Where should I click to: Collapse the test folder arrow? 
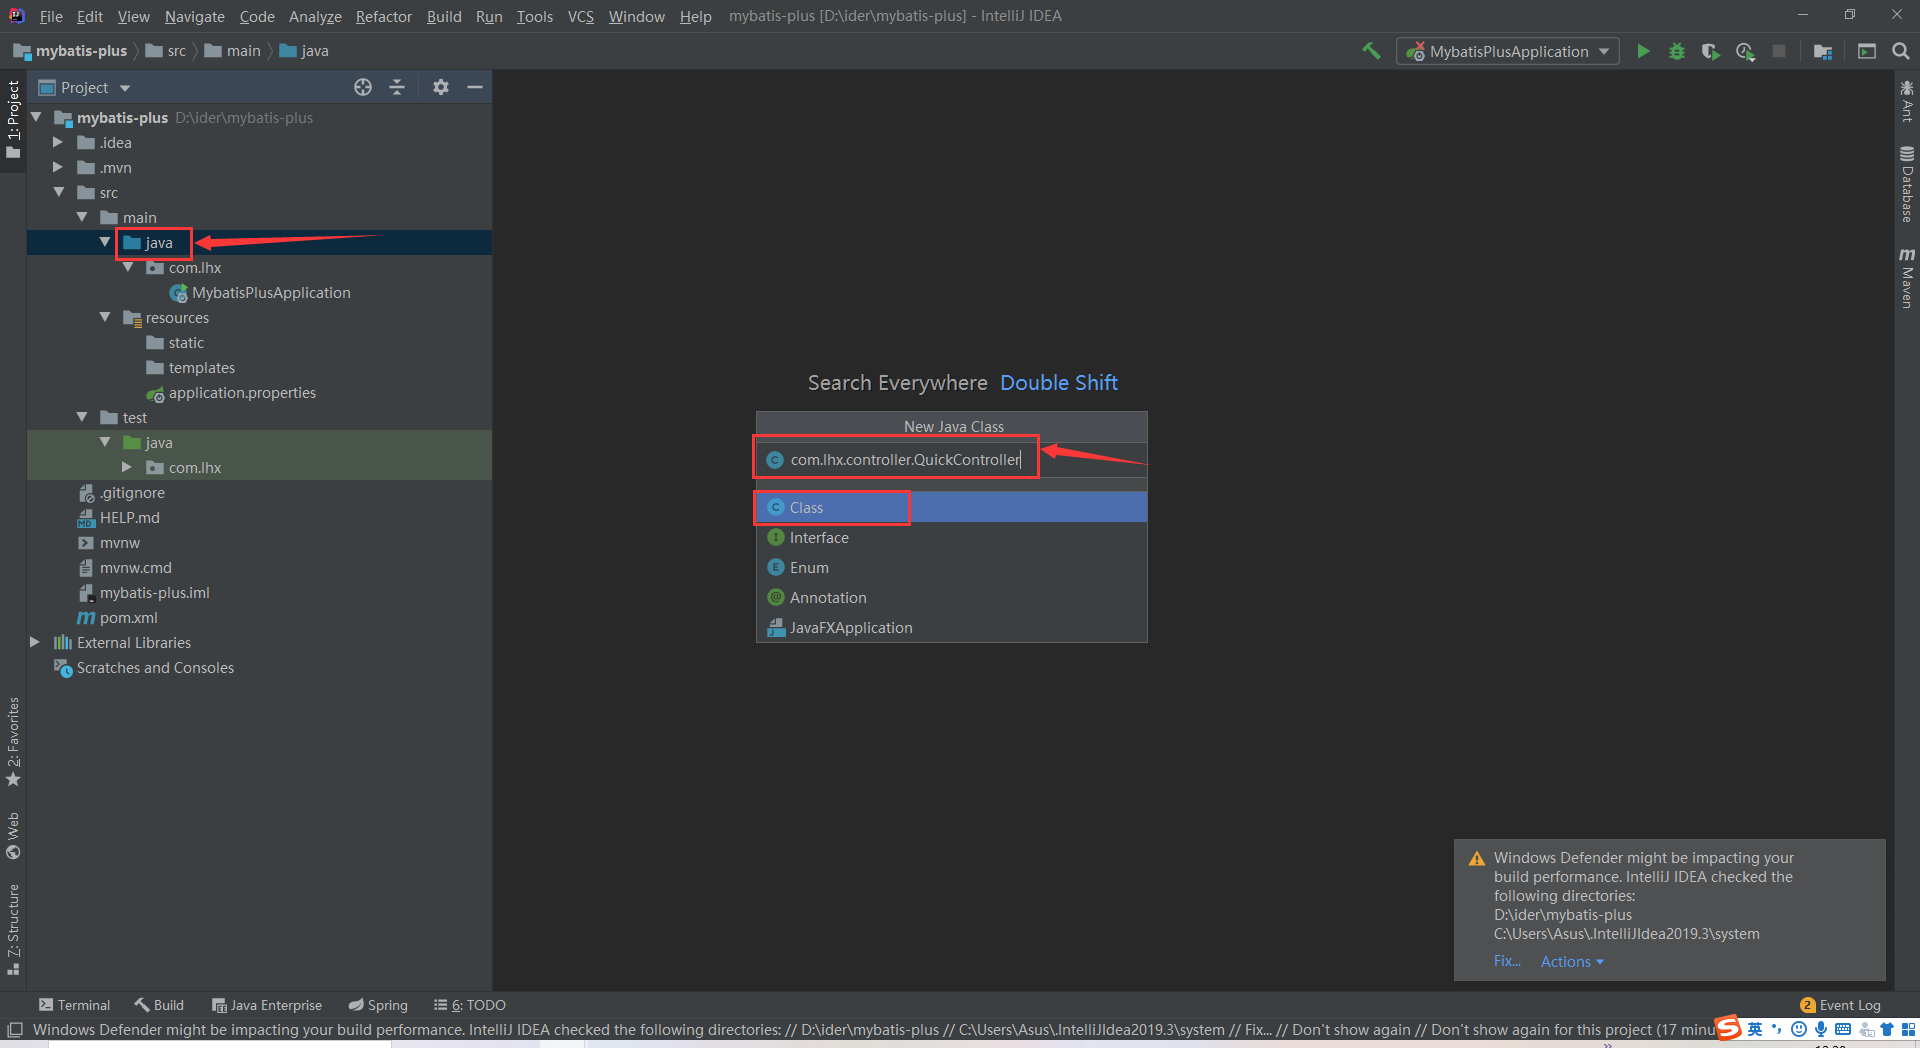click(82, 417)
